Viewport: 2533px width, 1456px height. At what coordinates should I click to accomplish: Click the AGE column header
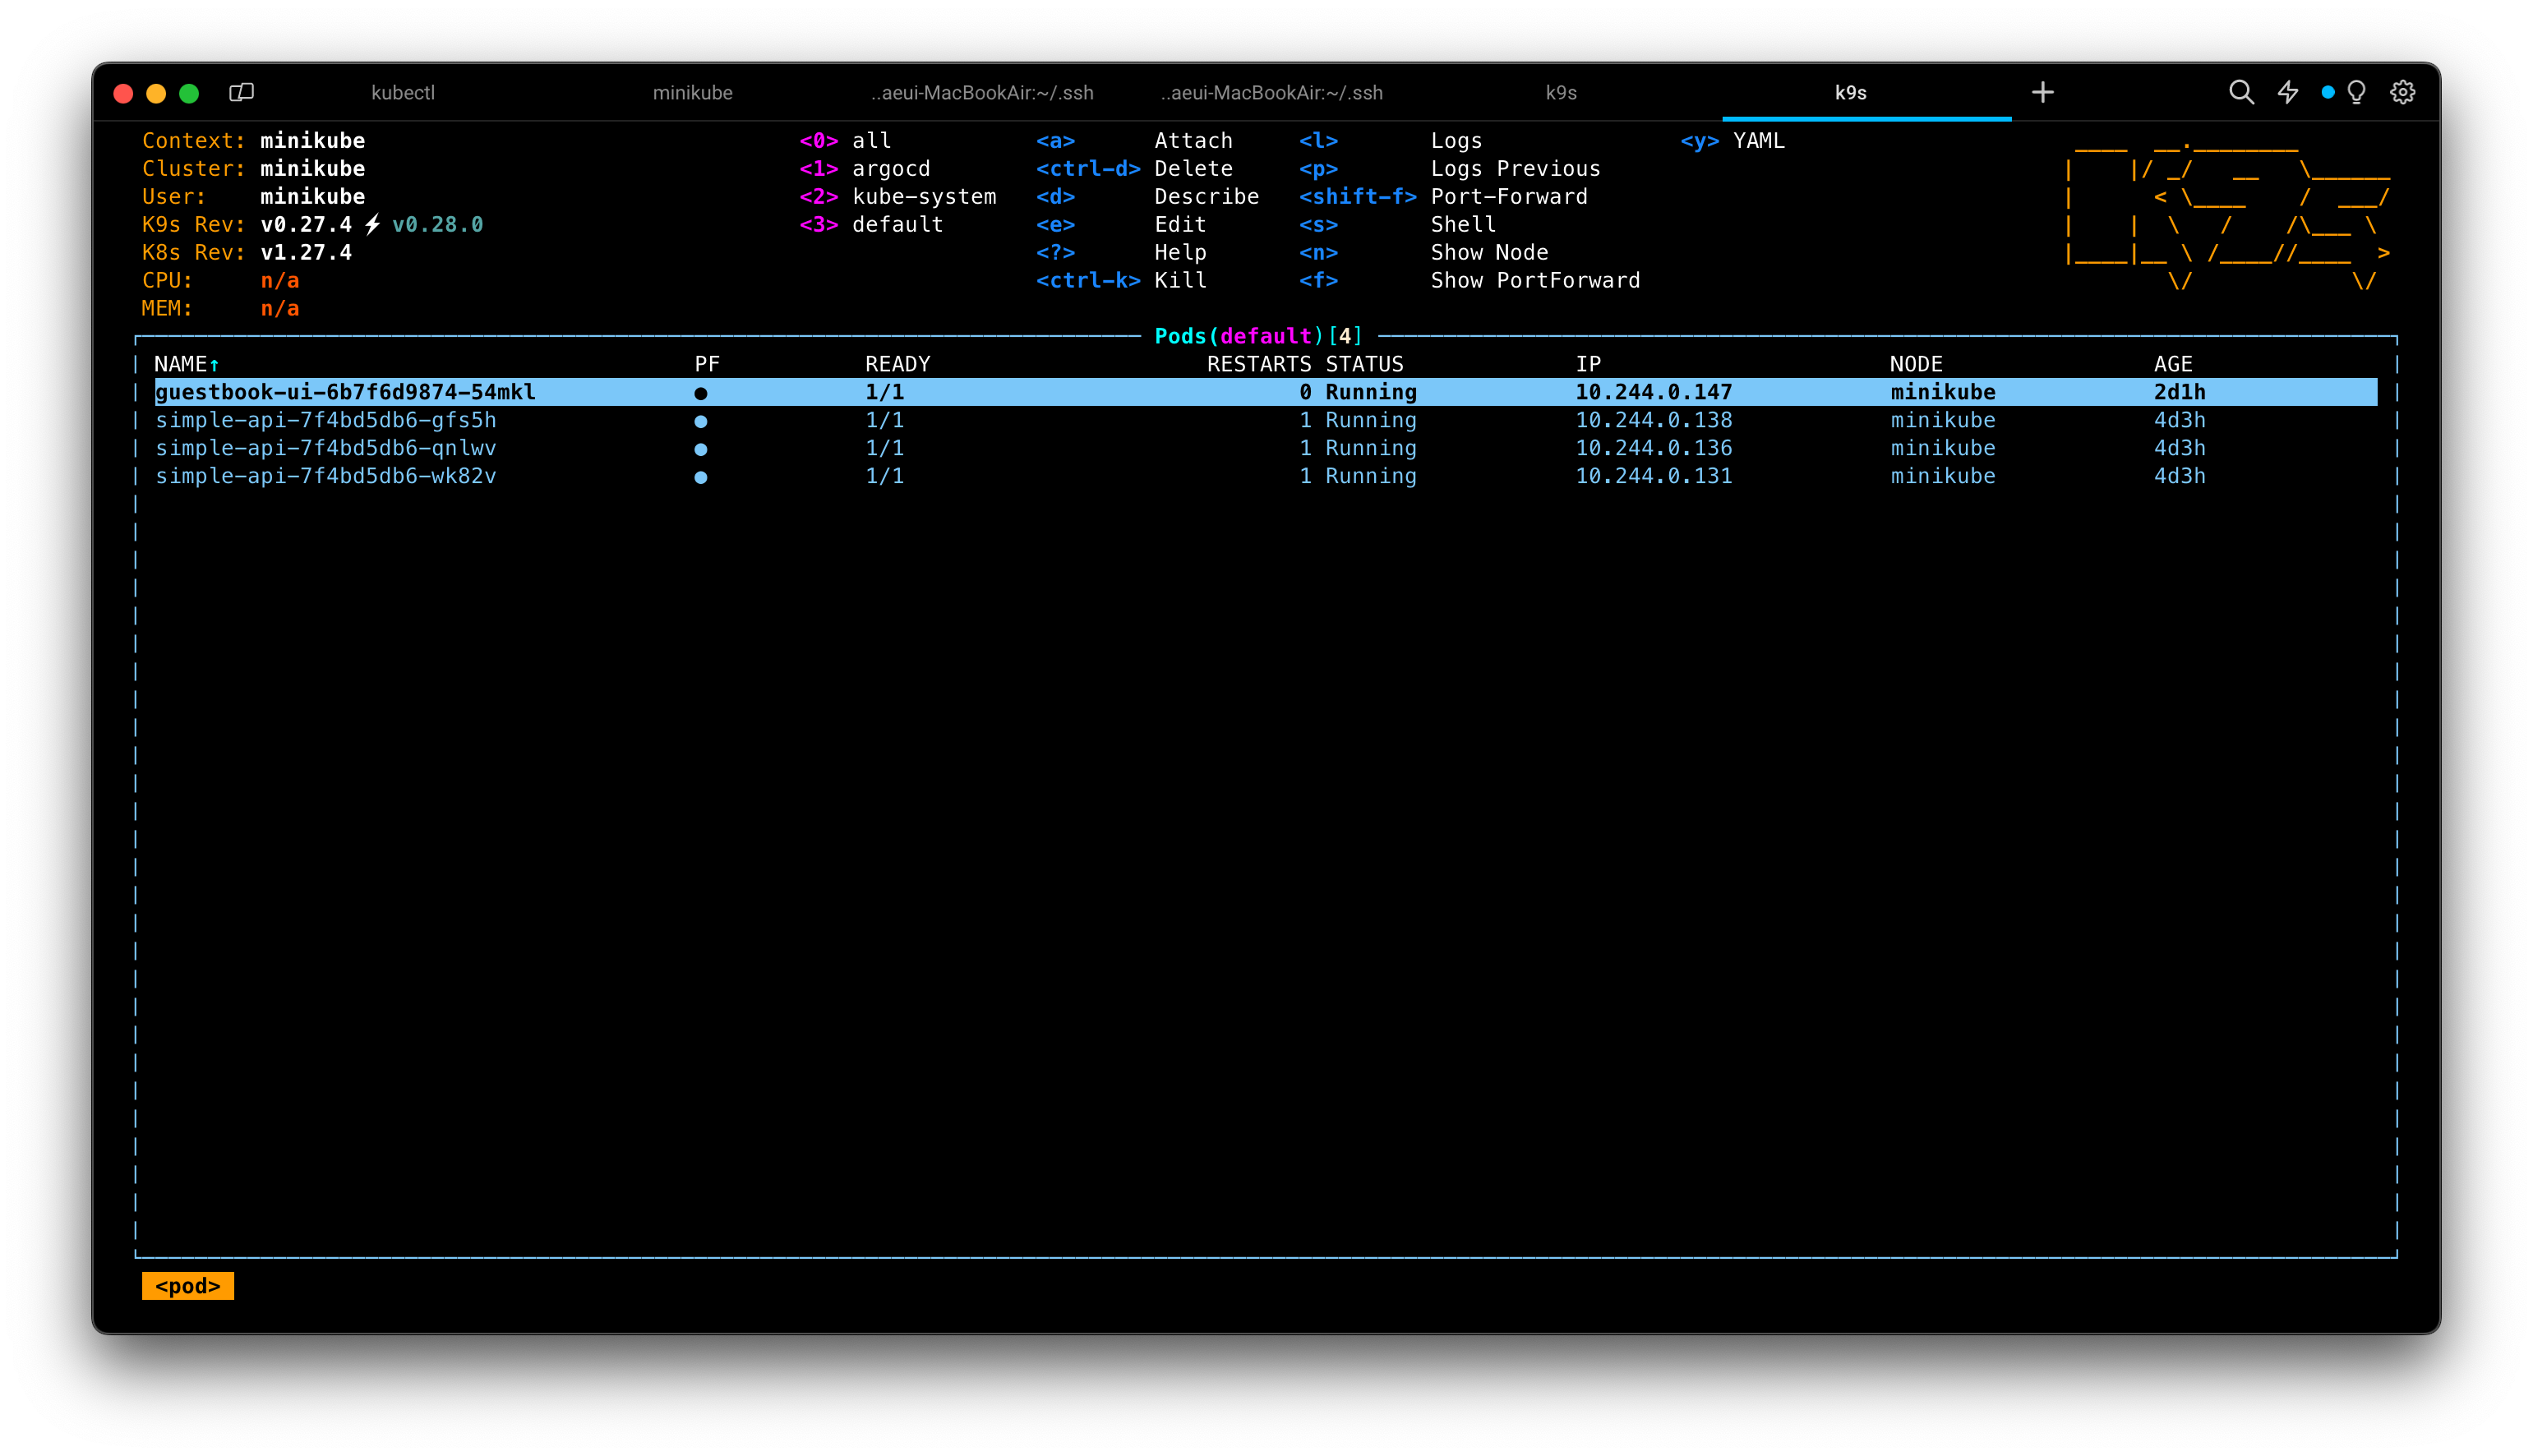(x=2172, y=364)
